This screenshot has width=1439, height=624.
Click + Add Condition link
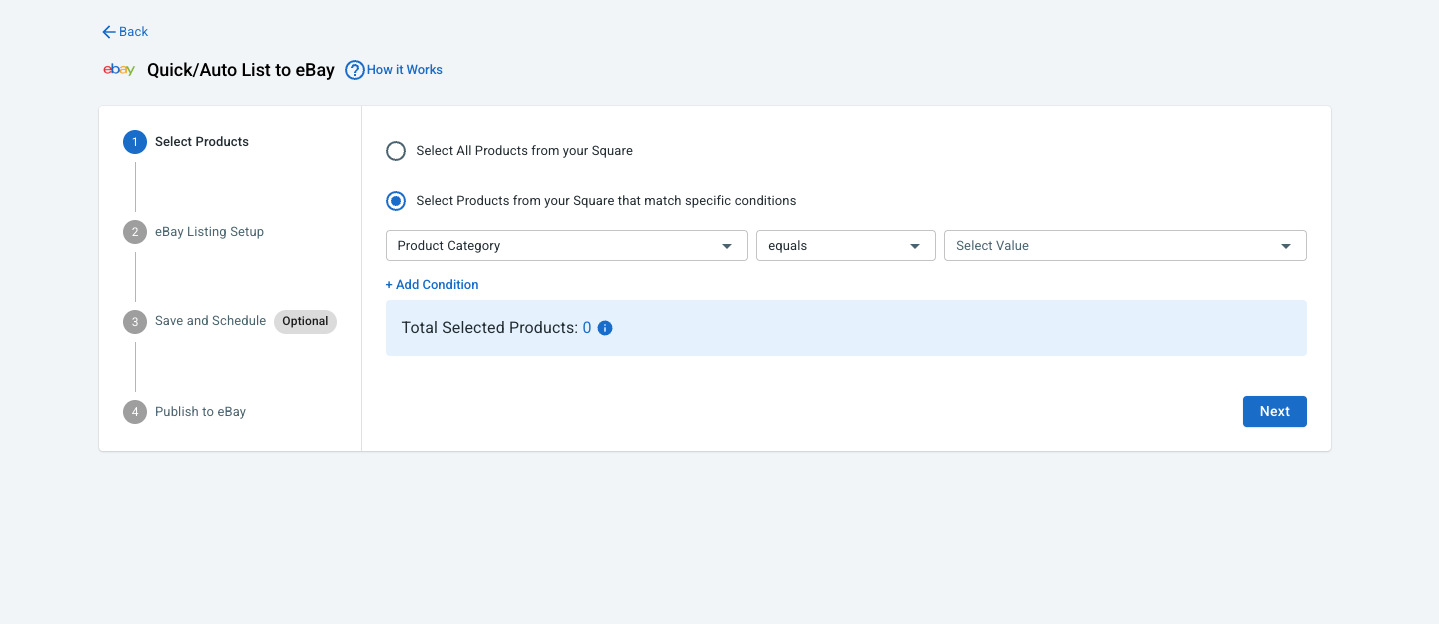pyautogui.click(x=432, y=285)
